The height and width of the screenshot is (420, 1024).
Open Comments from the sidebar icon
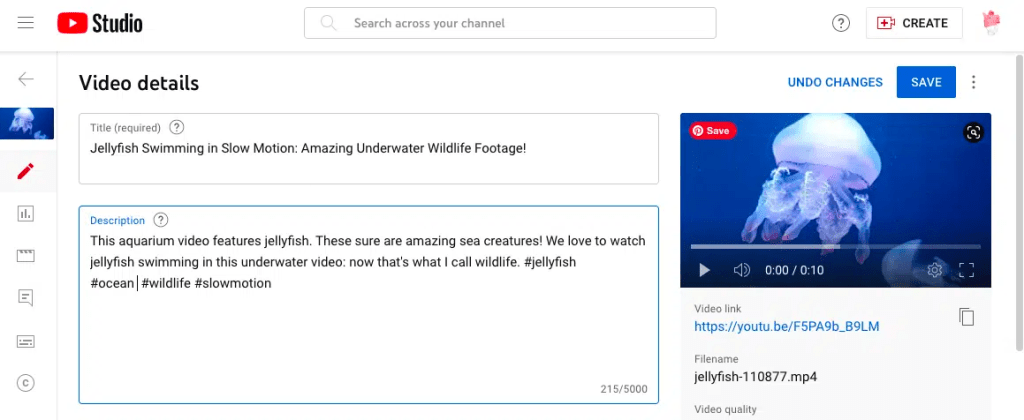point(26,297)
